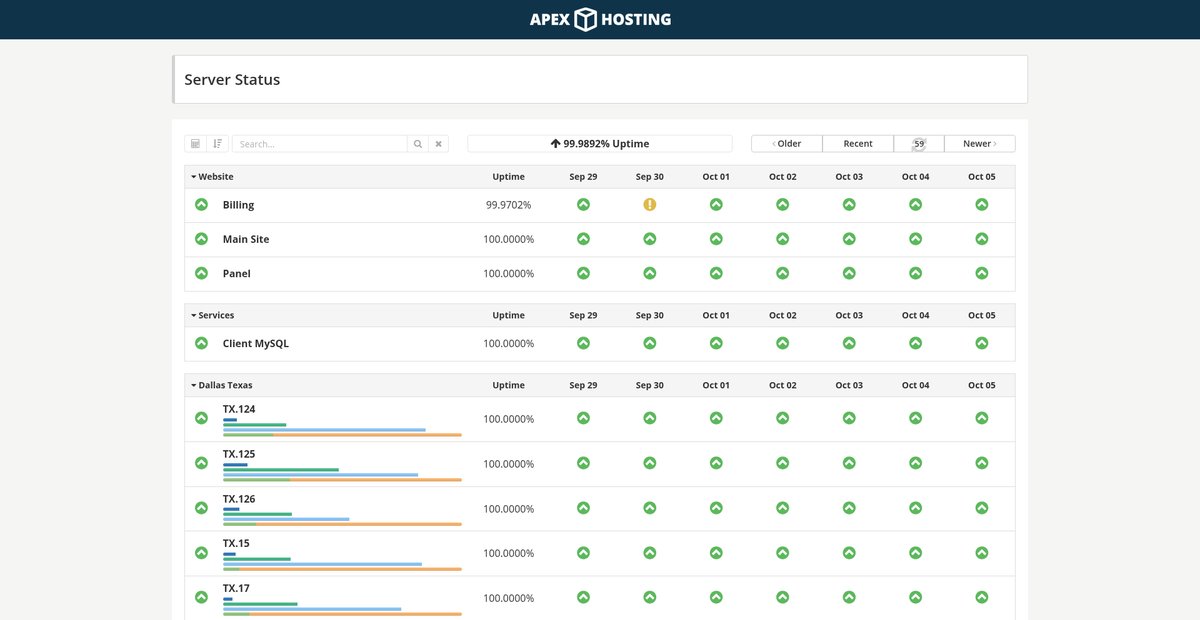Viewport: 1200px width, 620px height.
Task: Click TX.15's light blue usage bar
Action: point(322,564)
